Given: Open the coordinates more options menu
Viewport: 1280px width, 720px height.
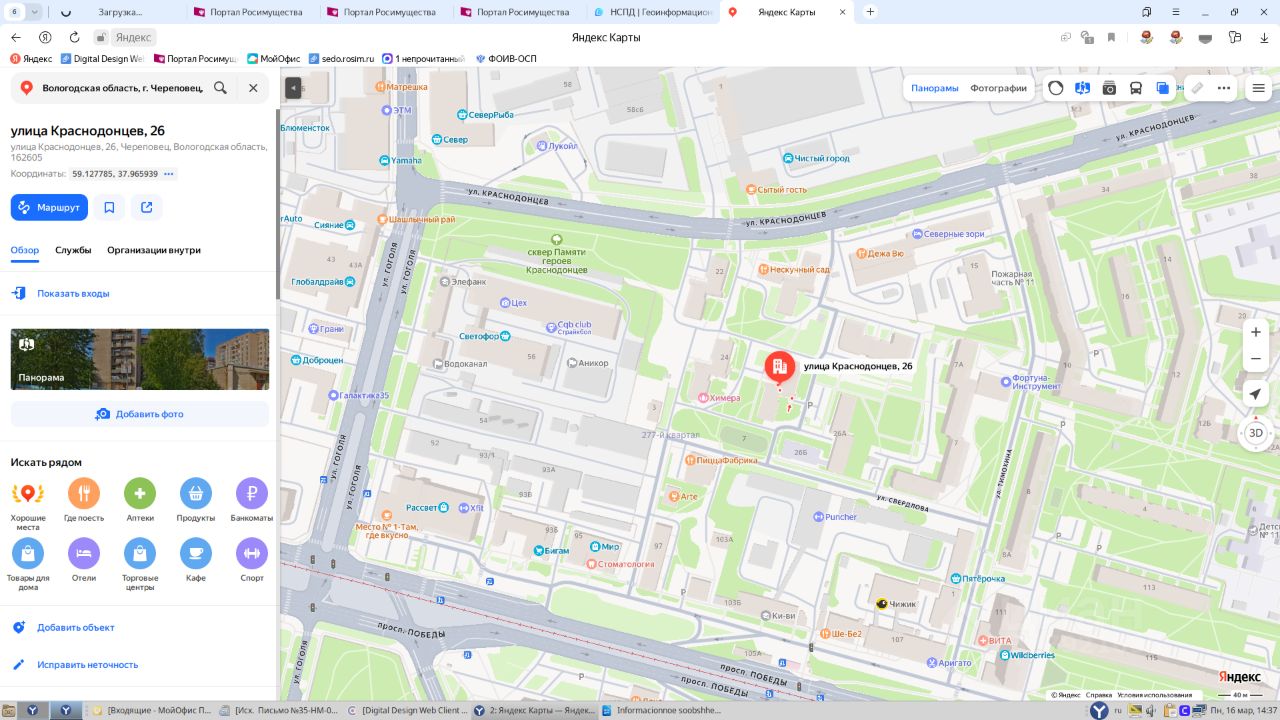Looking at the screenshot, I should point(169,174).
